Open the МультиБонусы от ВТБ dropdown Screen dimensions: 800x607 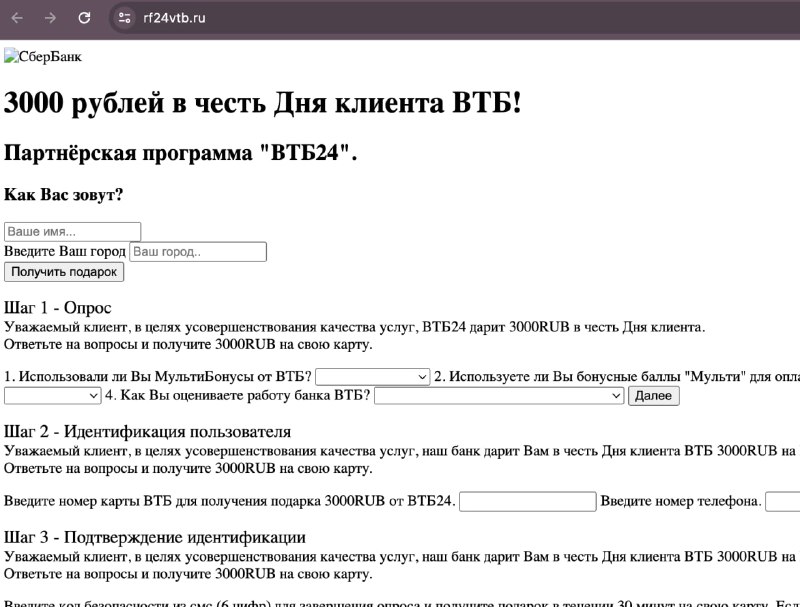click(x=372, y=377)
